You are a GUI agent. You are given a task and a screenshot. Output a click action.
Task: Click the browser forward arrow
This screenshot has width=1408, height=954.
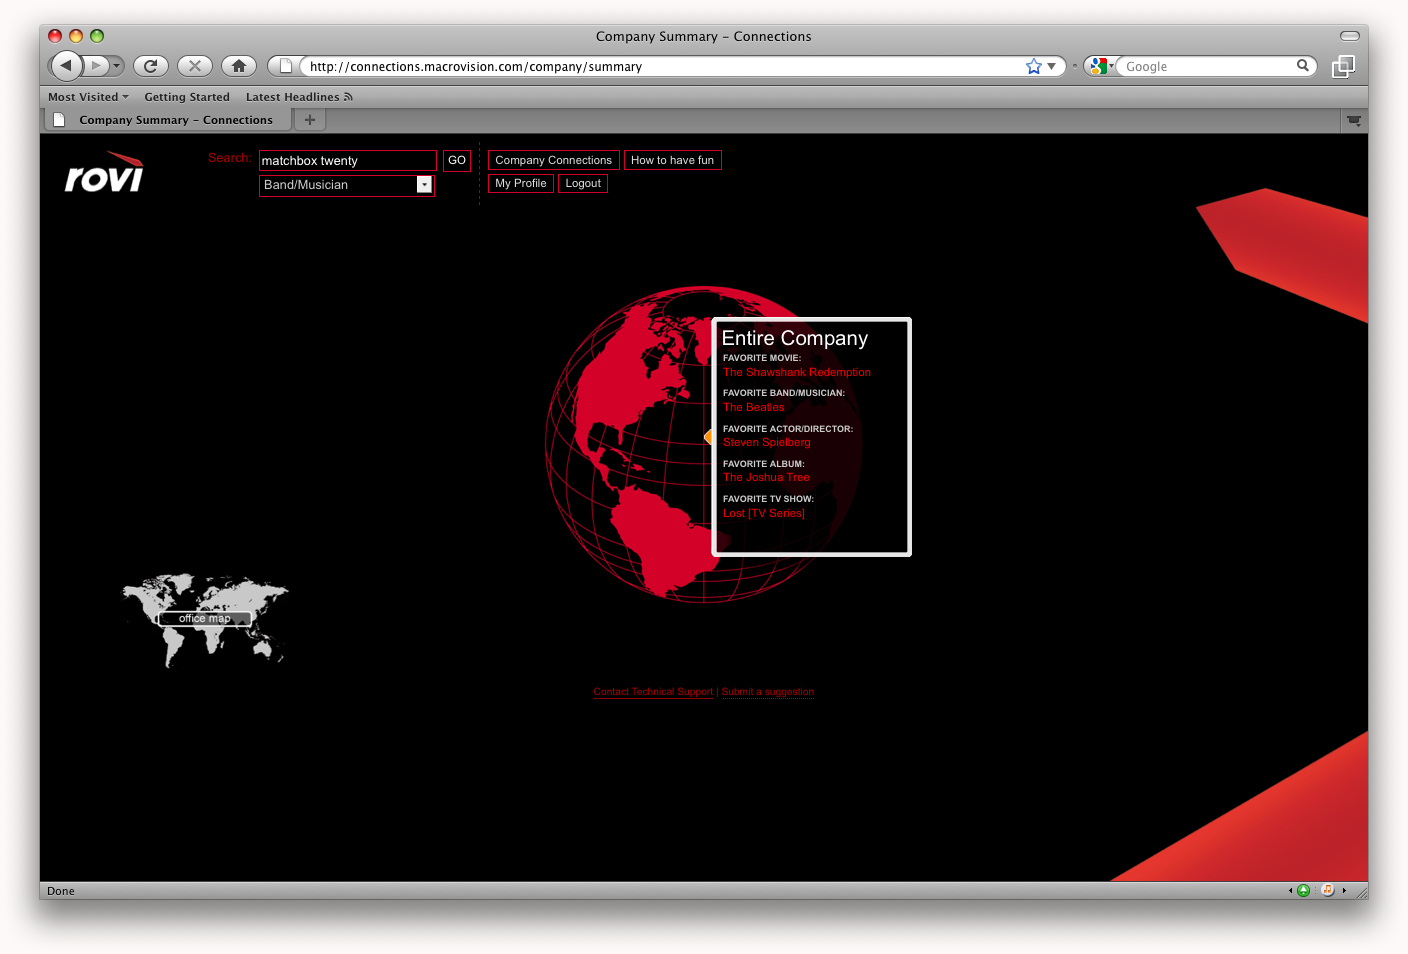(x=96, y=66)
